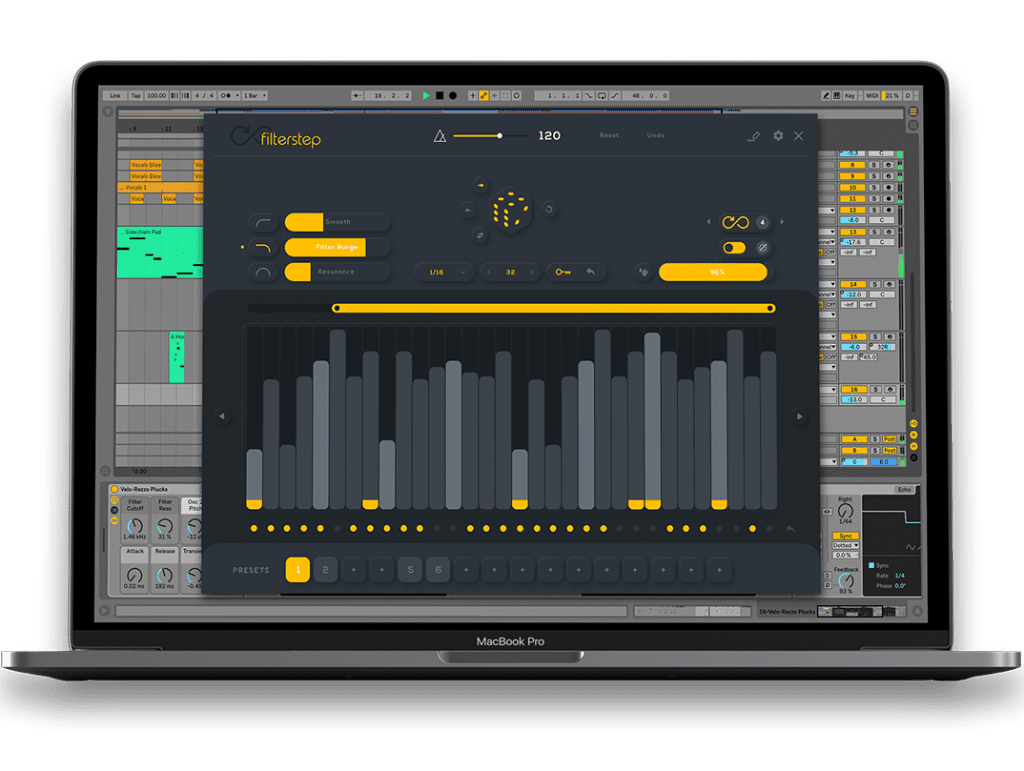The height and width of the screenshot is (771, 1024).
Task: Click the Filter Range slider
Action: coord(338,247)
